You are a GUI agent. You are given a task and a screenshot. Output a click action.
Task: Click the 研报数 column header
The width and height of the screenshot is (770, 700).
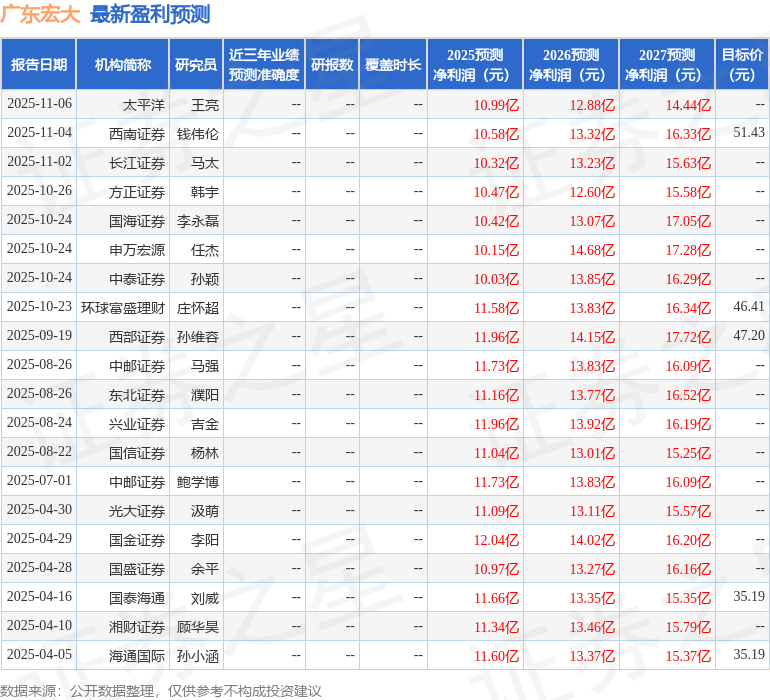point(332,65)
